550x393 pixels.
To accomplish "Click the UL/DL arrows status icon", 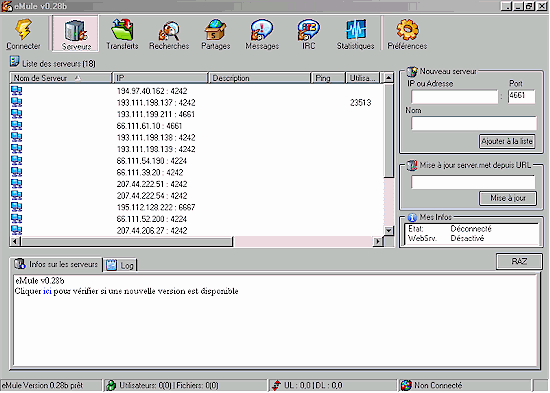I will [276, 385].
